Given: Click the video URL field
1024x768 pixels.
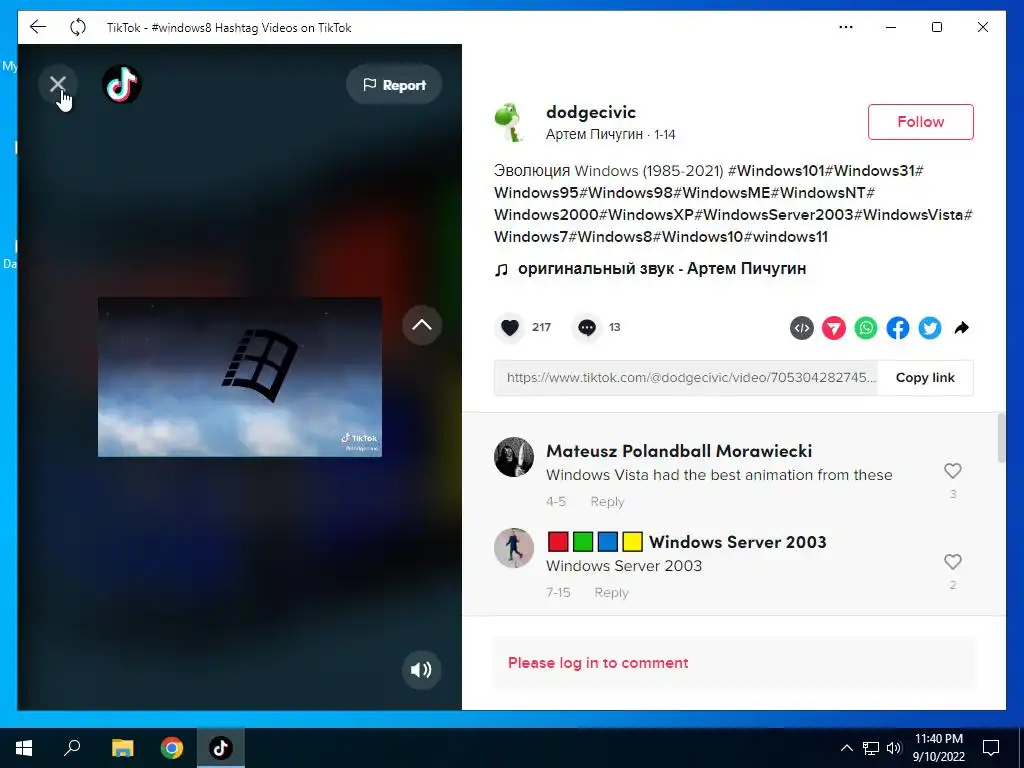Looking at the screenshot, I should tap(686, 377).
